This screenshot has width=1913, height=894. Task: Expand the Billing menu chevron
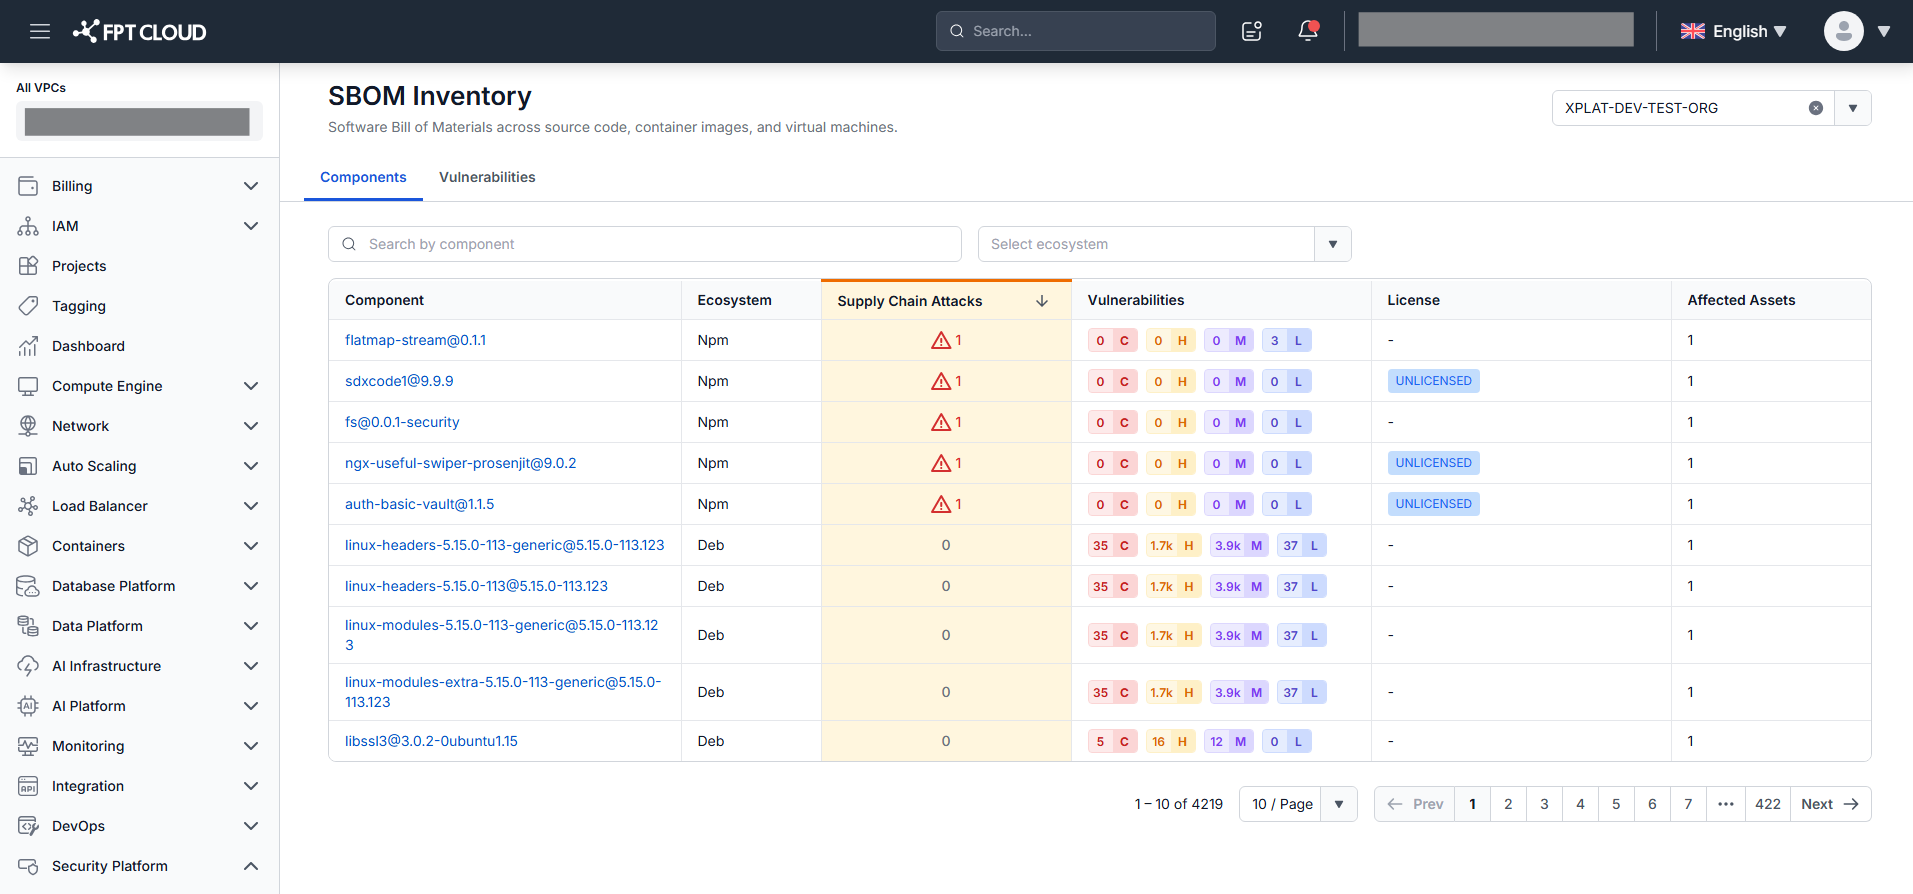[x=251, y=186]
